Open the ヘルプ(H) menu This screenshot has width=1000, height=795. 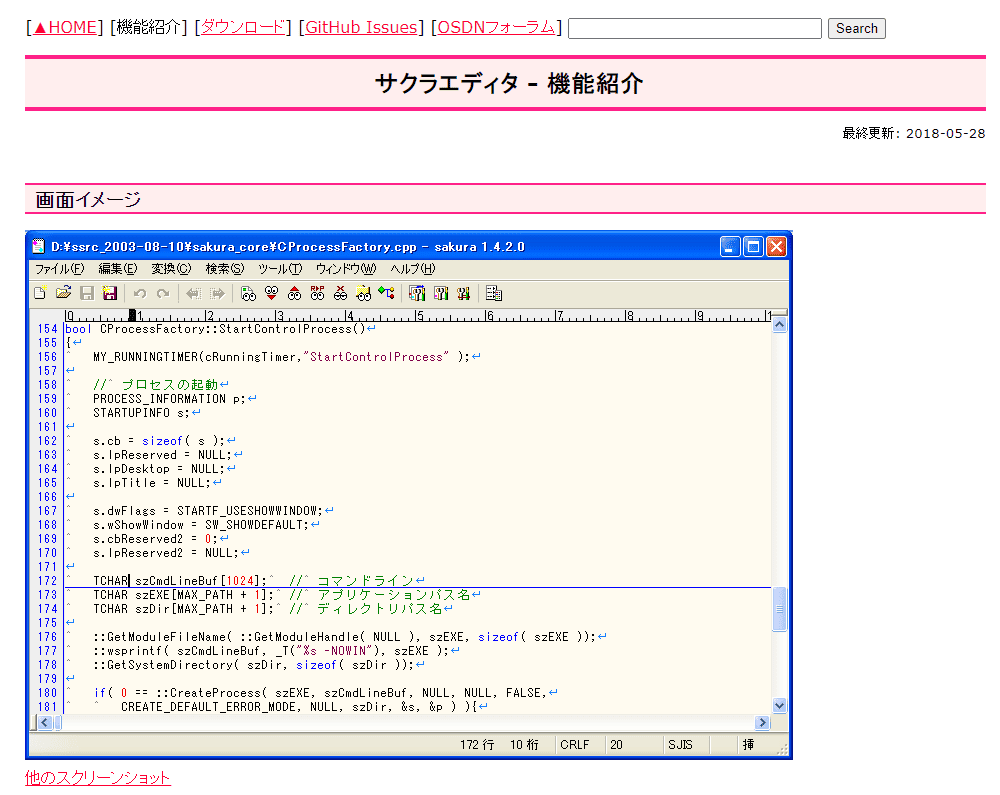pyautogui.click(x=413, y=269)
